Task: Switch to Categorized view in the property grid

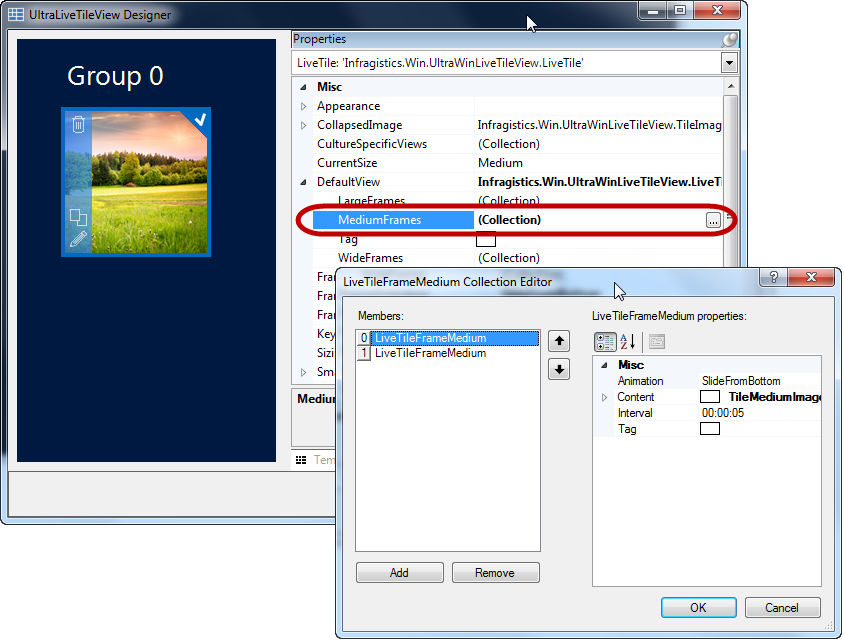Action: pyautogui.click(x=605, y=341)
